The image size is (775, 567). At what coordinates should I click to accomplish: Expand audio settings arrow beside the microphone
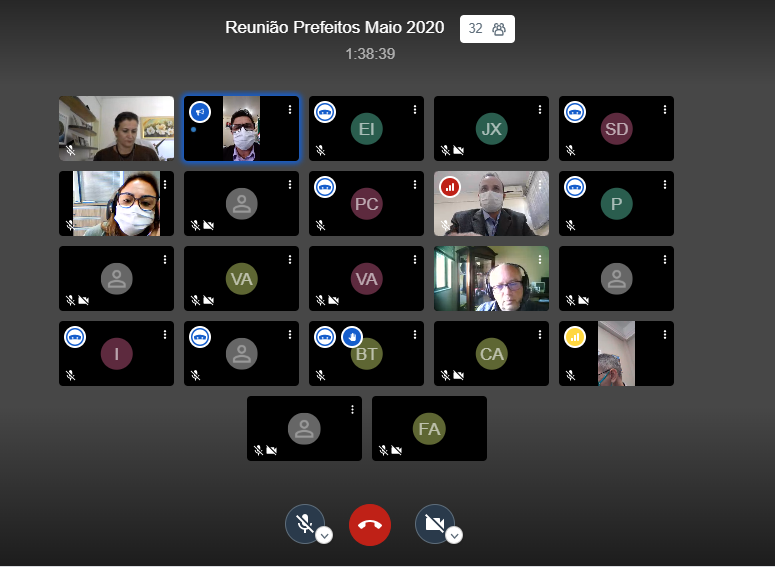324,536
